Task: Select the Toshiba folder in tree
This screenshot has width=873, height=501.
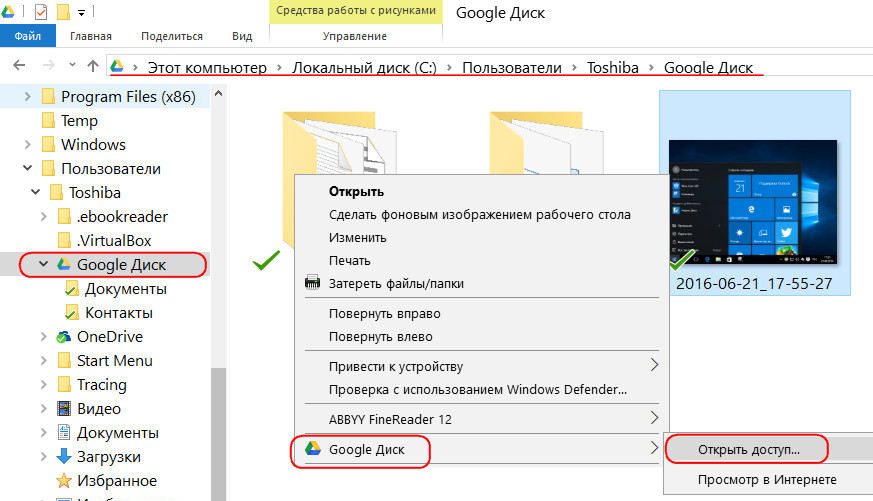Action: tap(95, 193)
